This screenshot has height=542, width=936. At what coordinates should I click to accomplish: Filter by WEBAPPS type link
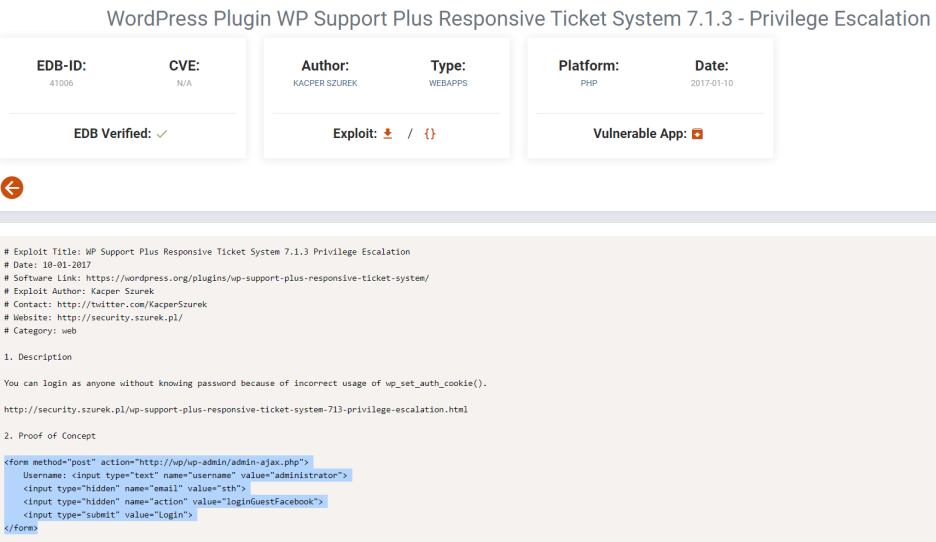(448, 83)
